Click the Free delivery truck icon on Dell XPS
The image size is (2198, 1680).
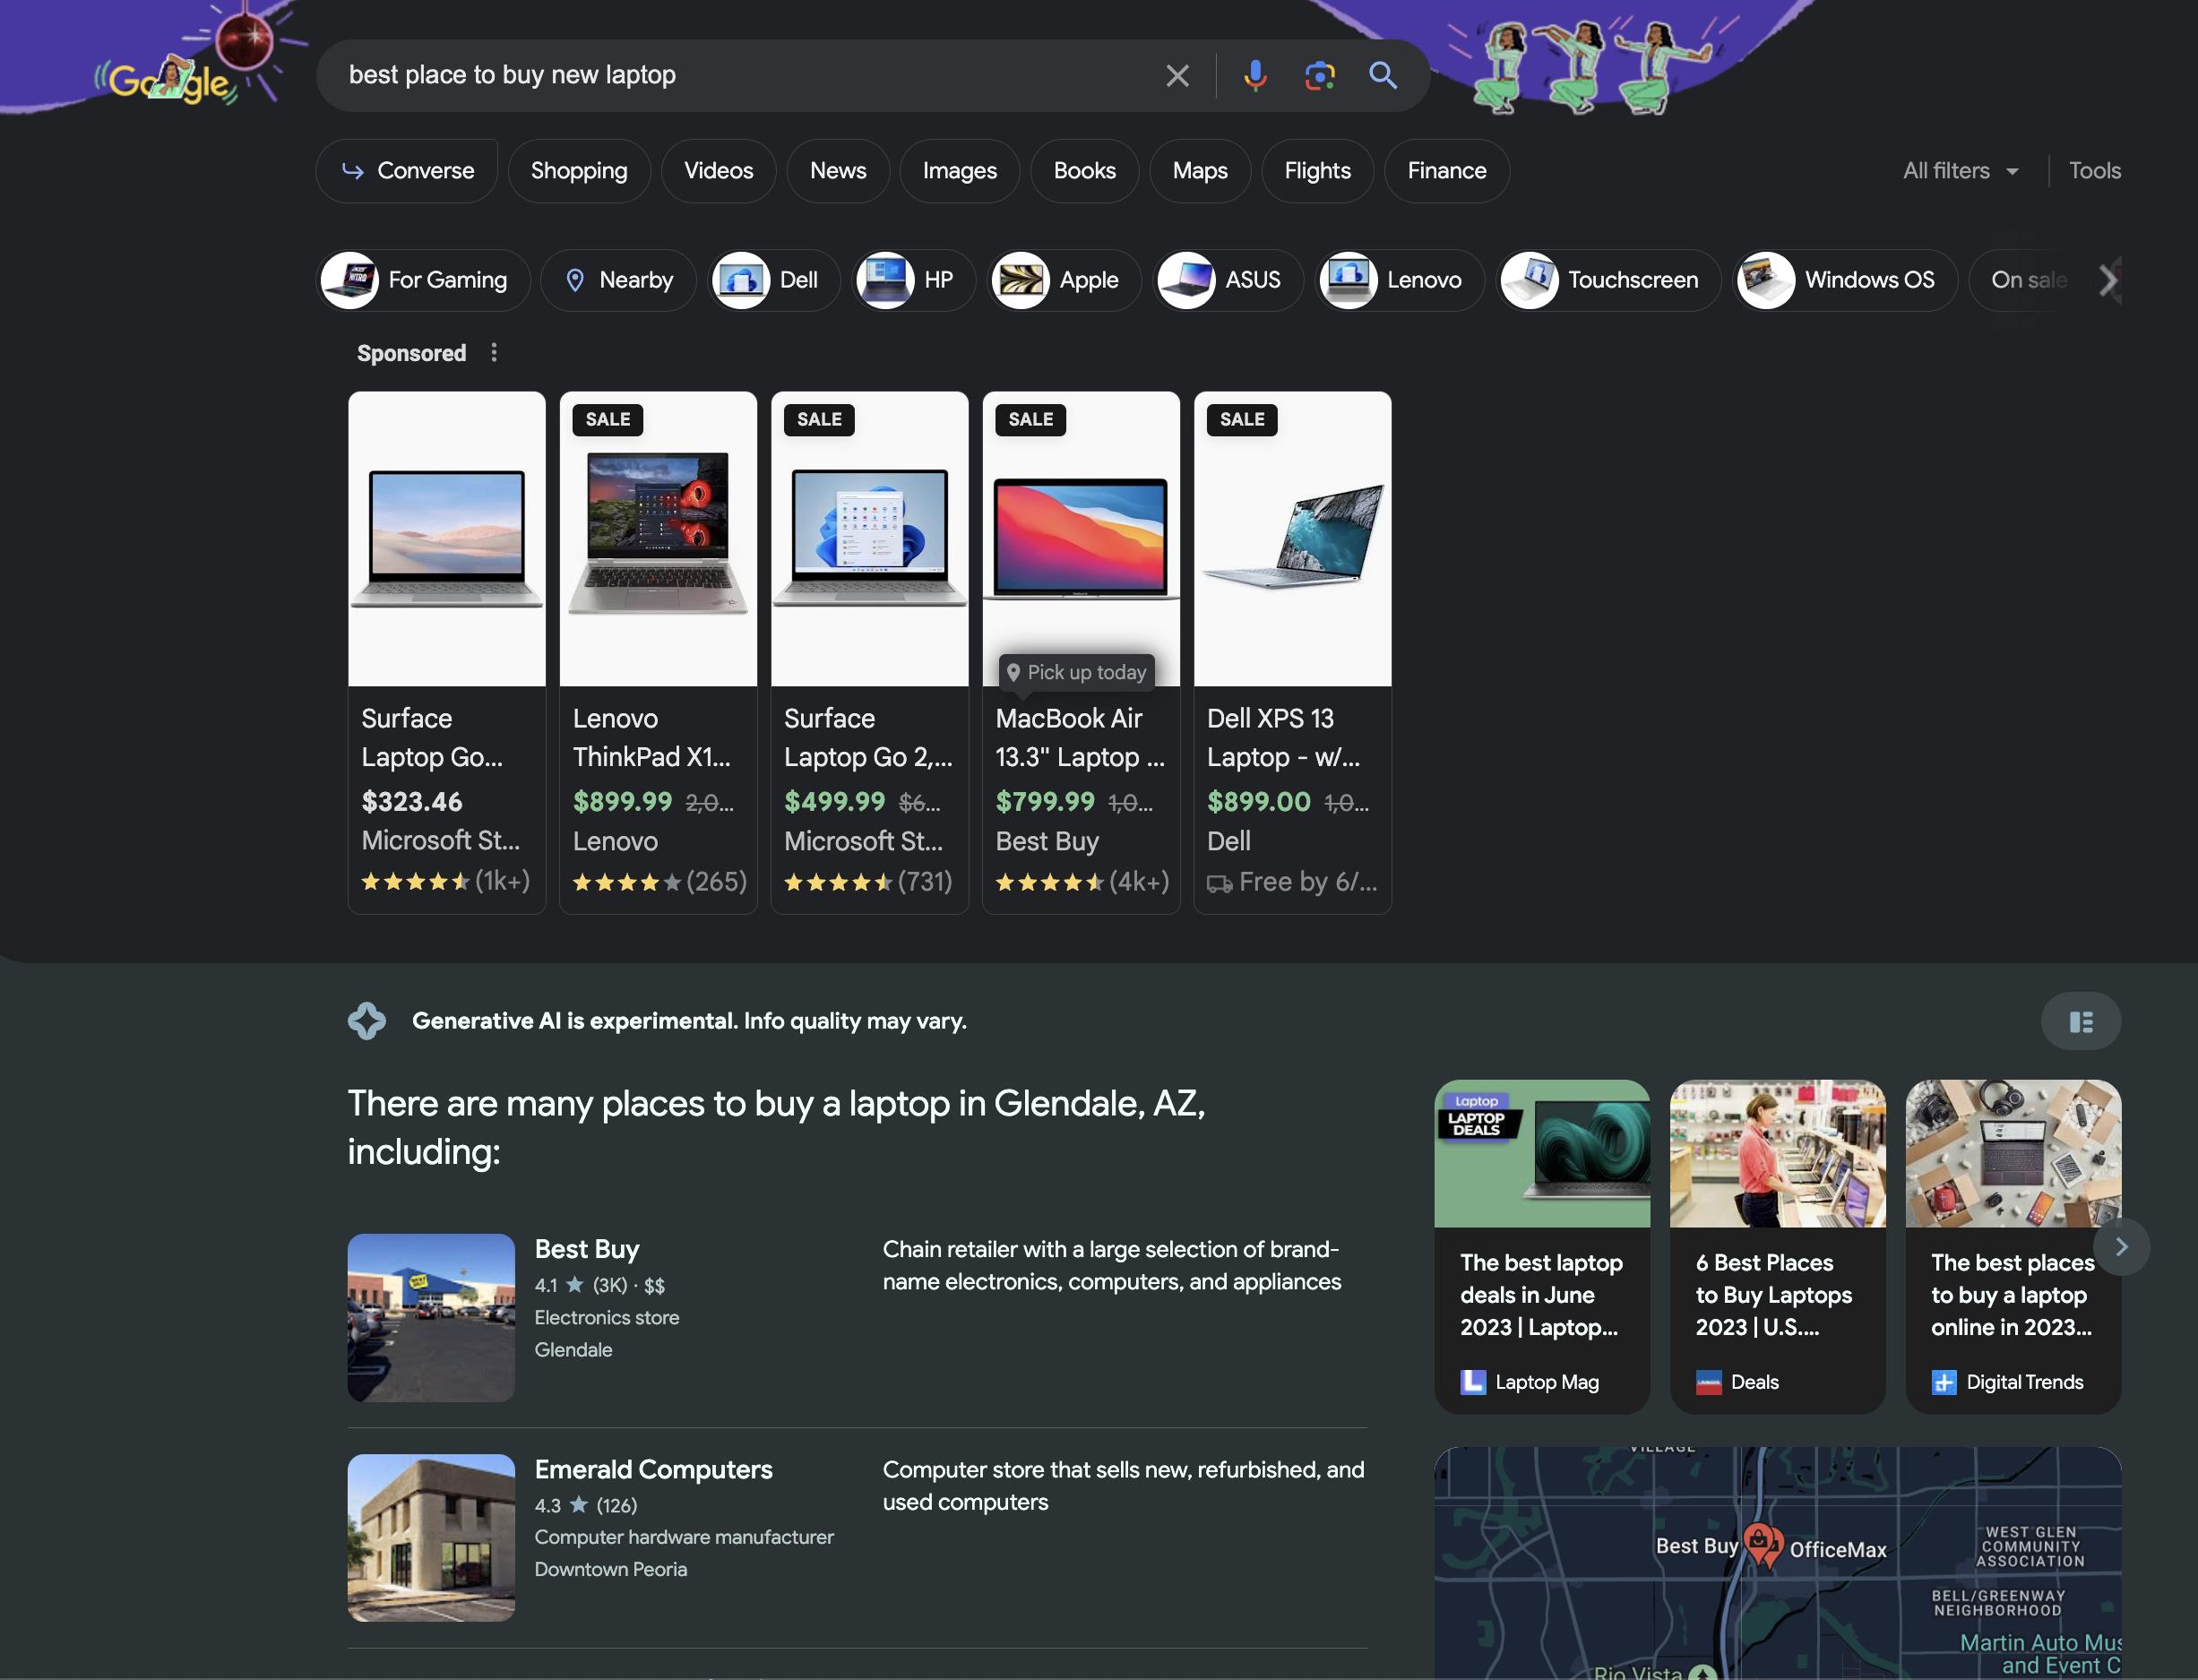(x=1220, y=881)
